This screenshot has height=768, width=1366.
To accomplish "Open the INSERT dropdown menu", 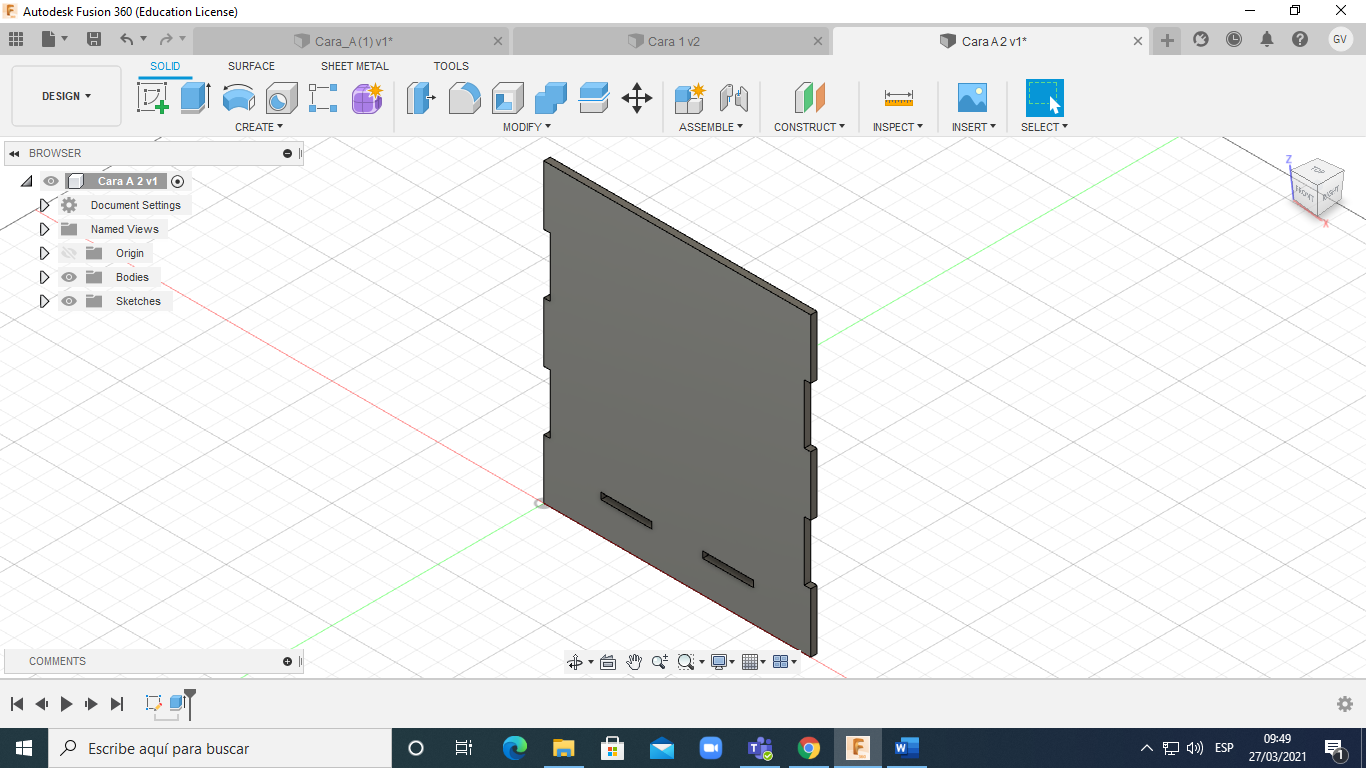I will [972, 127].
